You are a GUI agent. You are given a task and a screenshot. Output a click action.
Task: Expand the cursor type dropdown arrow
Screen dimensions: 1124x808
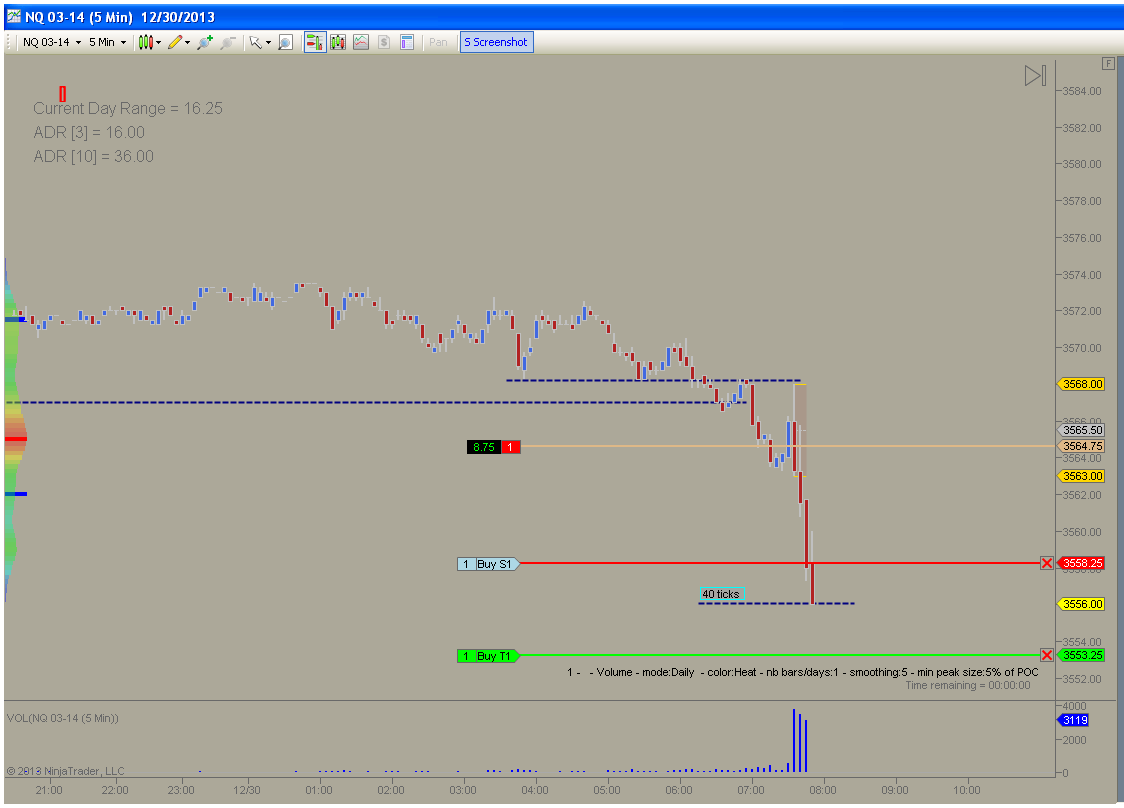click(x=269, y=42)
